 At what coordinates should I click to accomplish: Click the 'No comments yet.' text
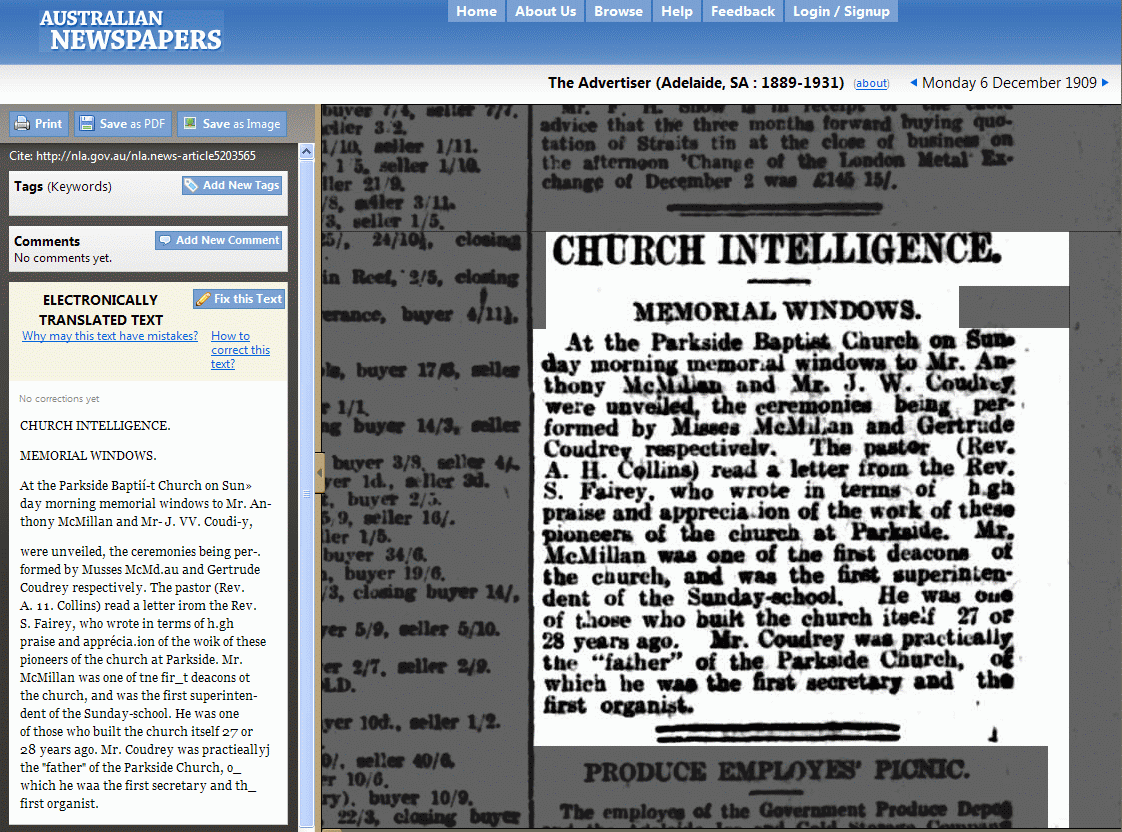[x=63, y=258]
